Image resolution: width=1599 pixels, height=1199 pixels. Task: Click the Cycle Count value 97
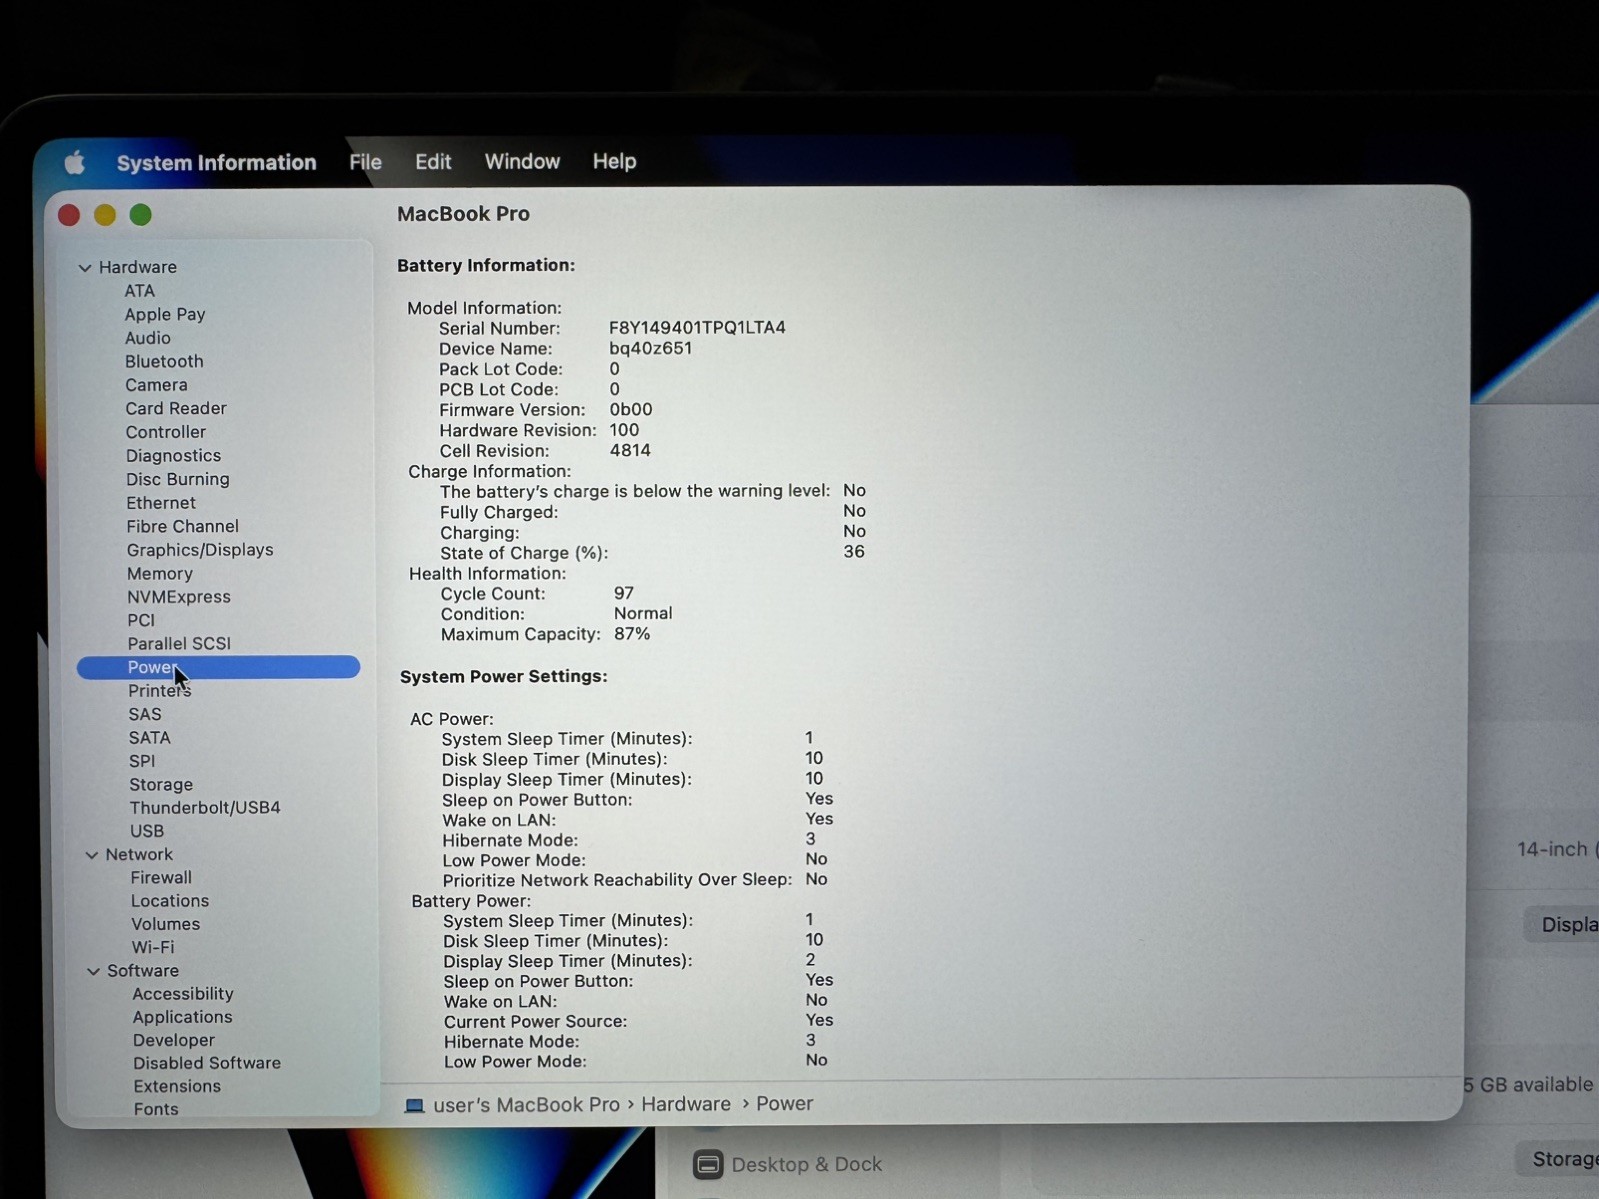(x=624, y=594)
